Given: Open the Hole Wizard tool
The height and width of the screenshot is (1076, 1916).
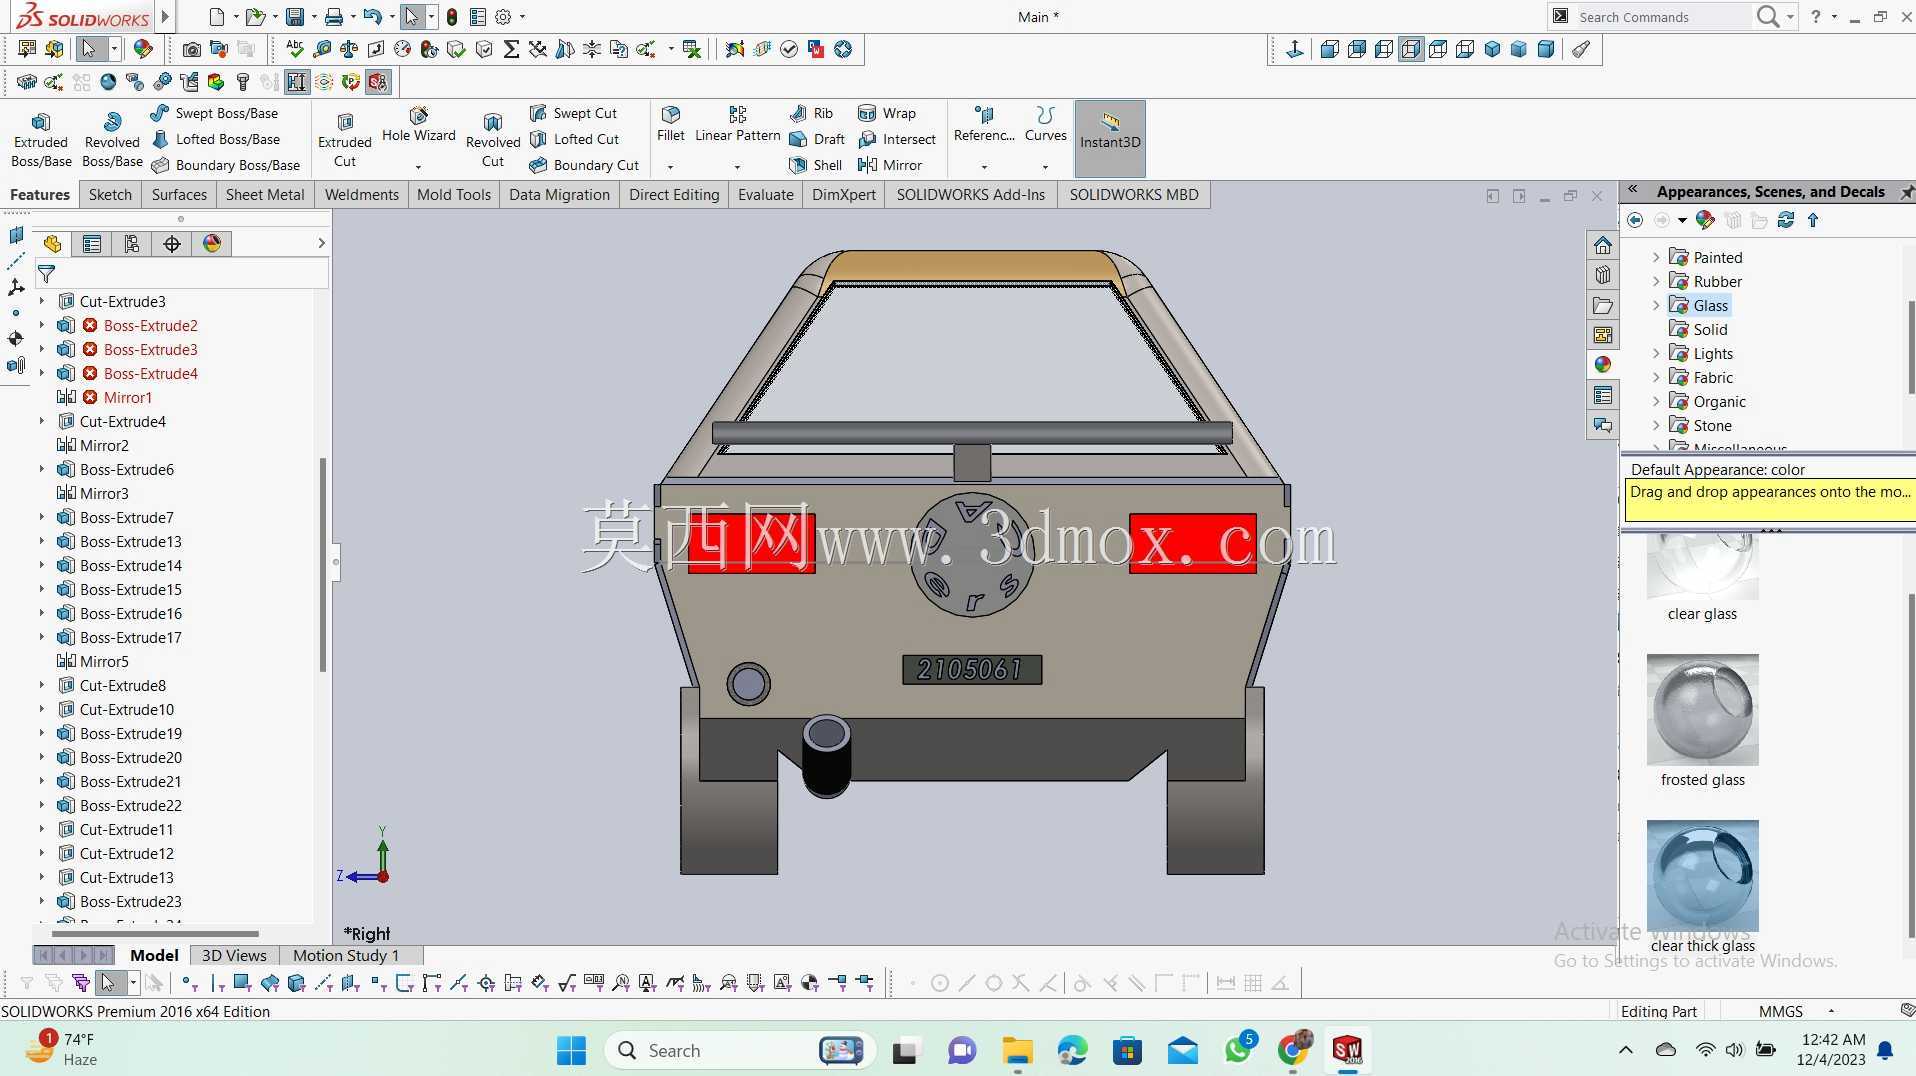Looking at the screenshot, I should 418,125.
